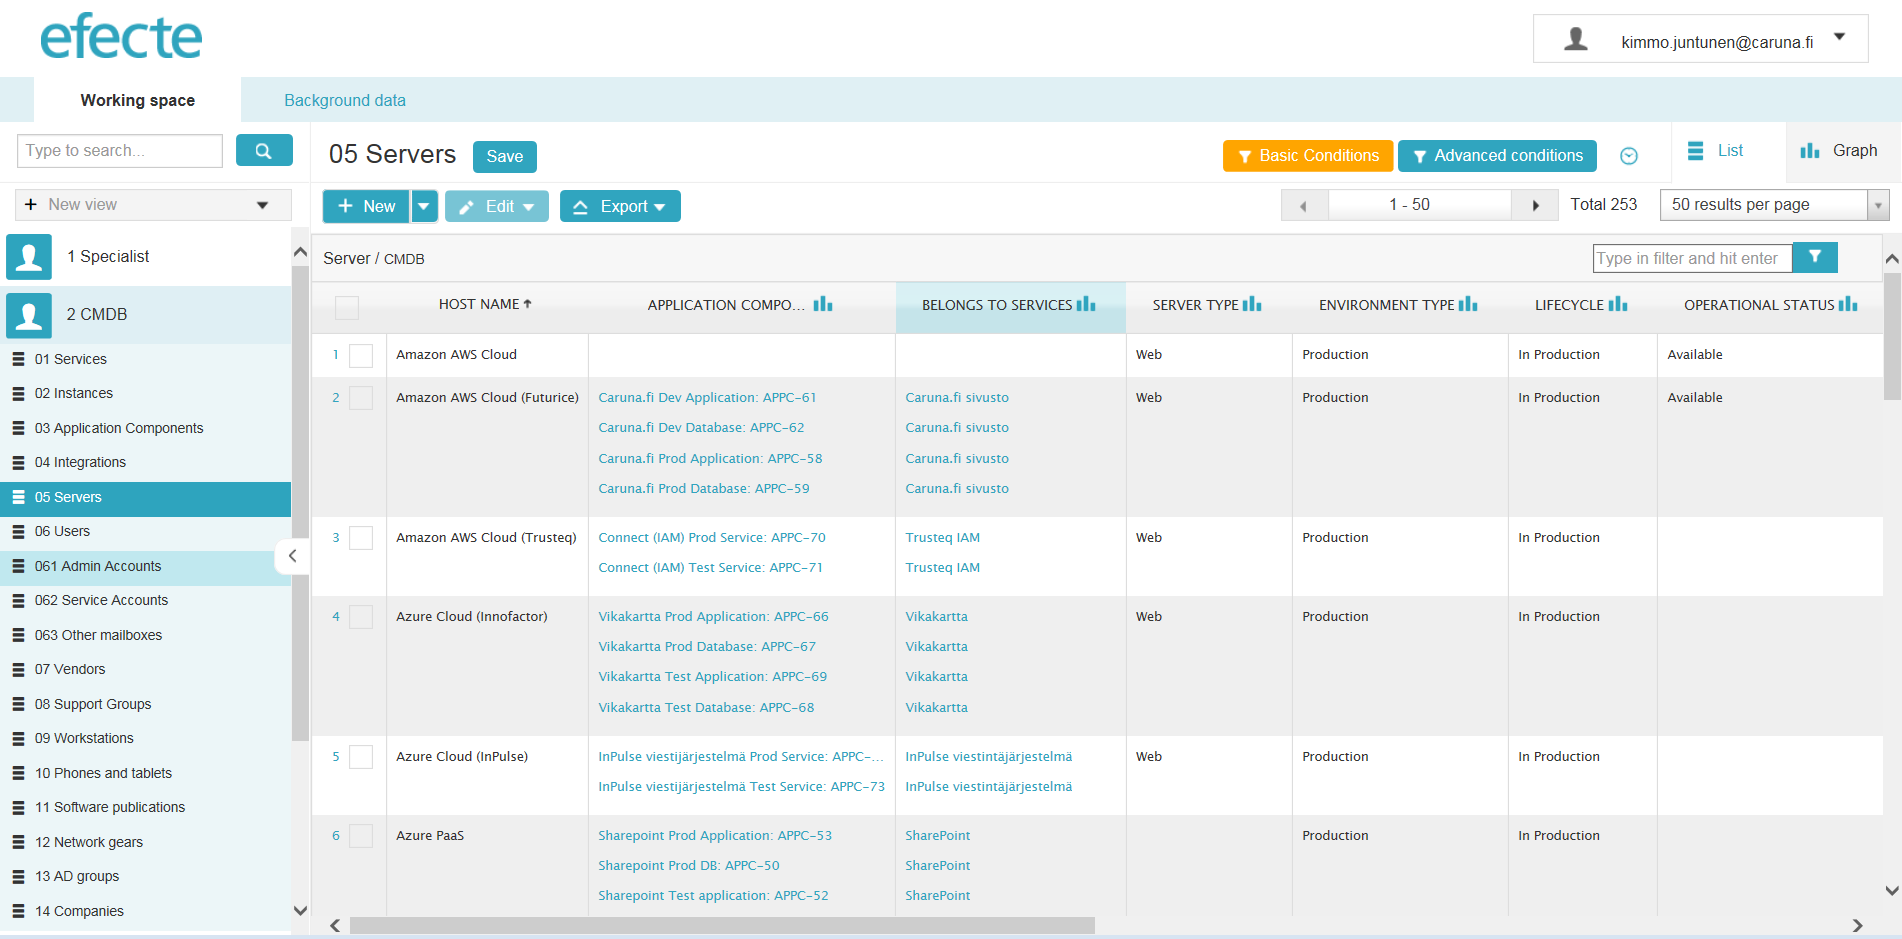The height and width of the screenshot is (939, 1902).
Task: Check the row 3 Trusteq checkbox
Action: point(361,538)
